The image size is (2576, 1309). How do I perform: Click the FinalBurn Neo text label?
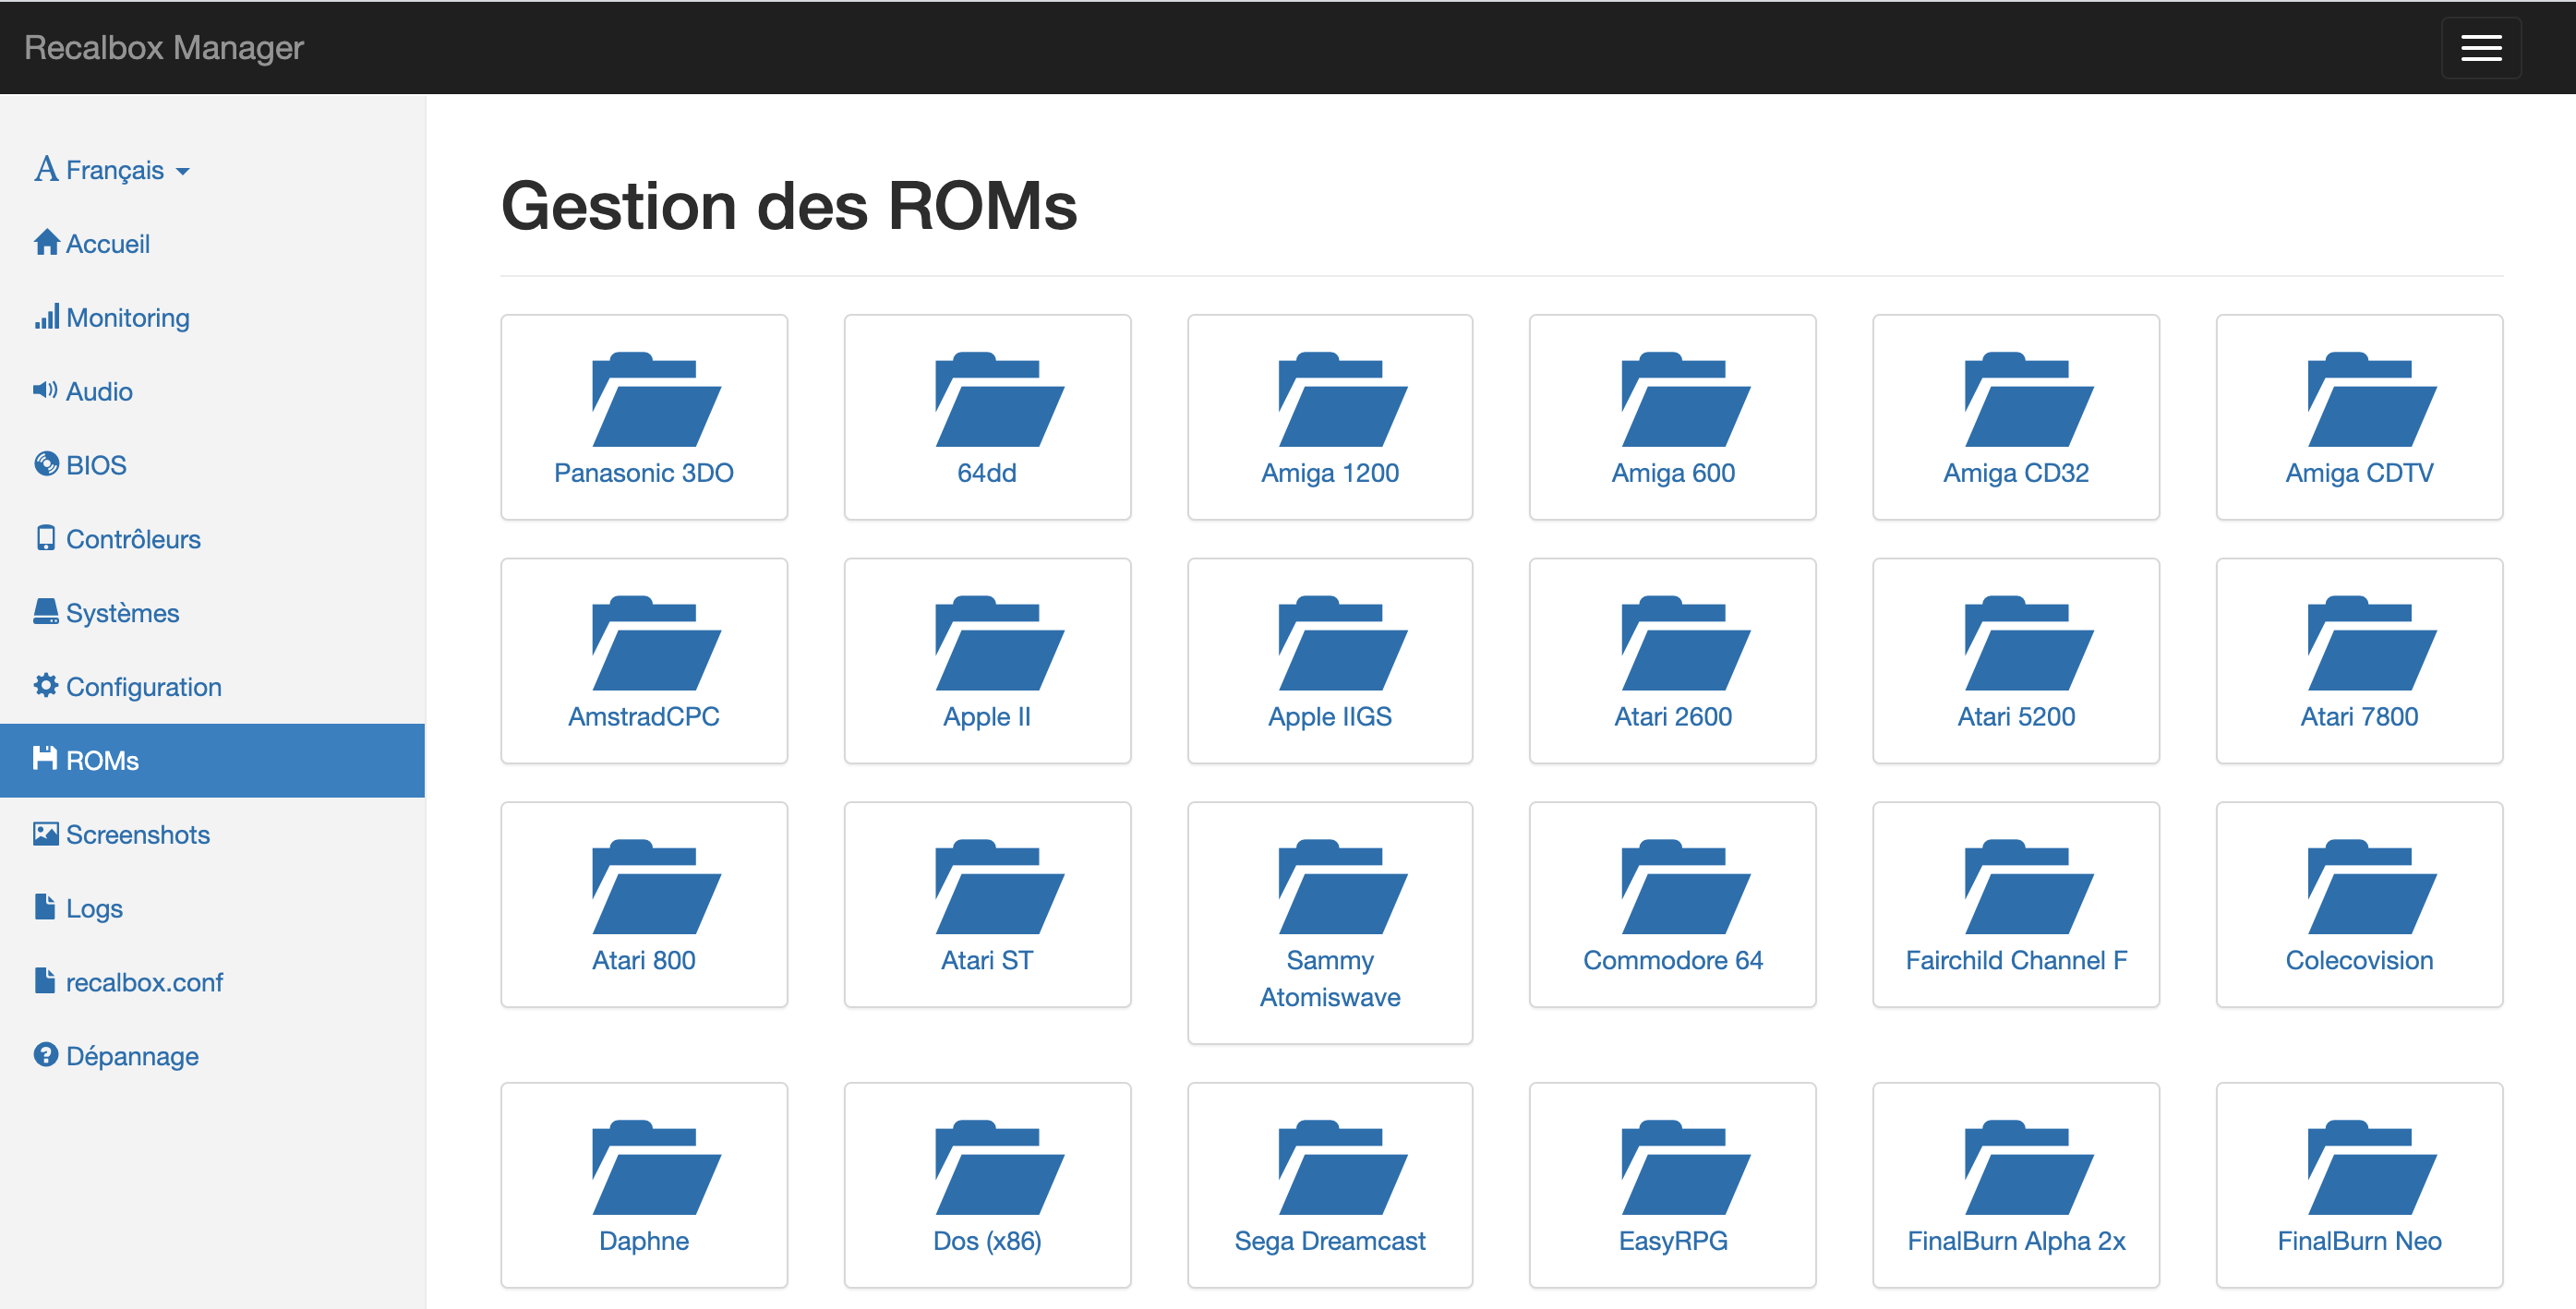point(2359,1241)
